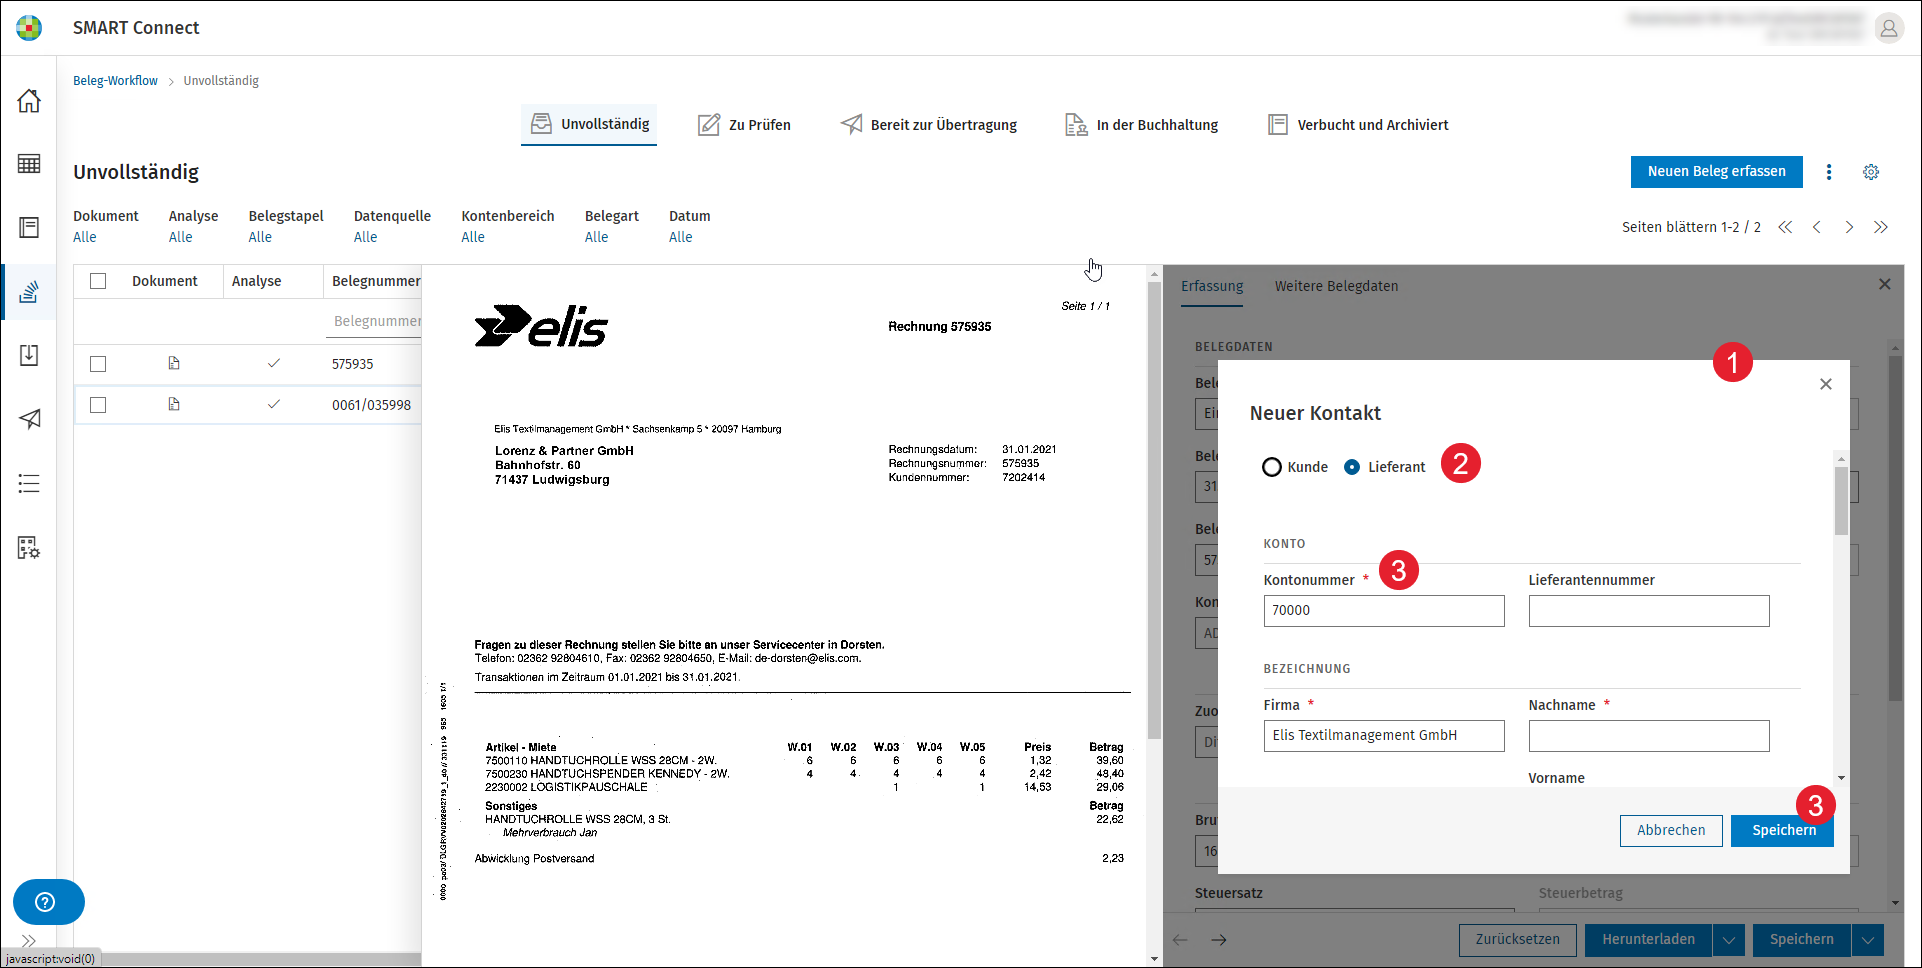Open the table grid icon in sidebar
The width and height of the screenshot is (1922, 968).
click(29, 164)
